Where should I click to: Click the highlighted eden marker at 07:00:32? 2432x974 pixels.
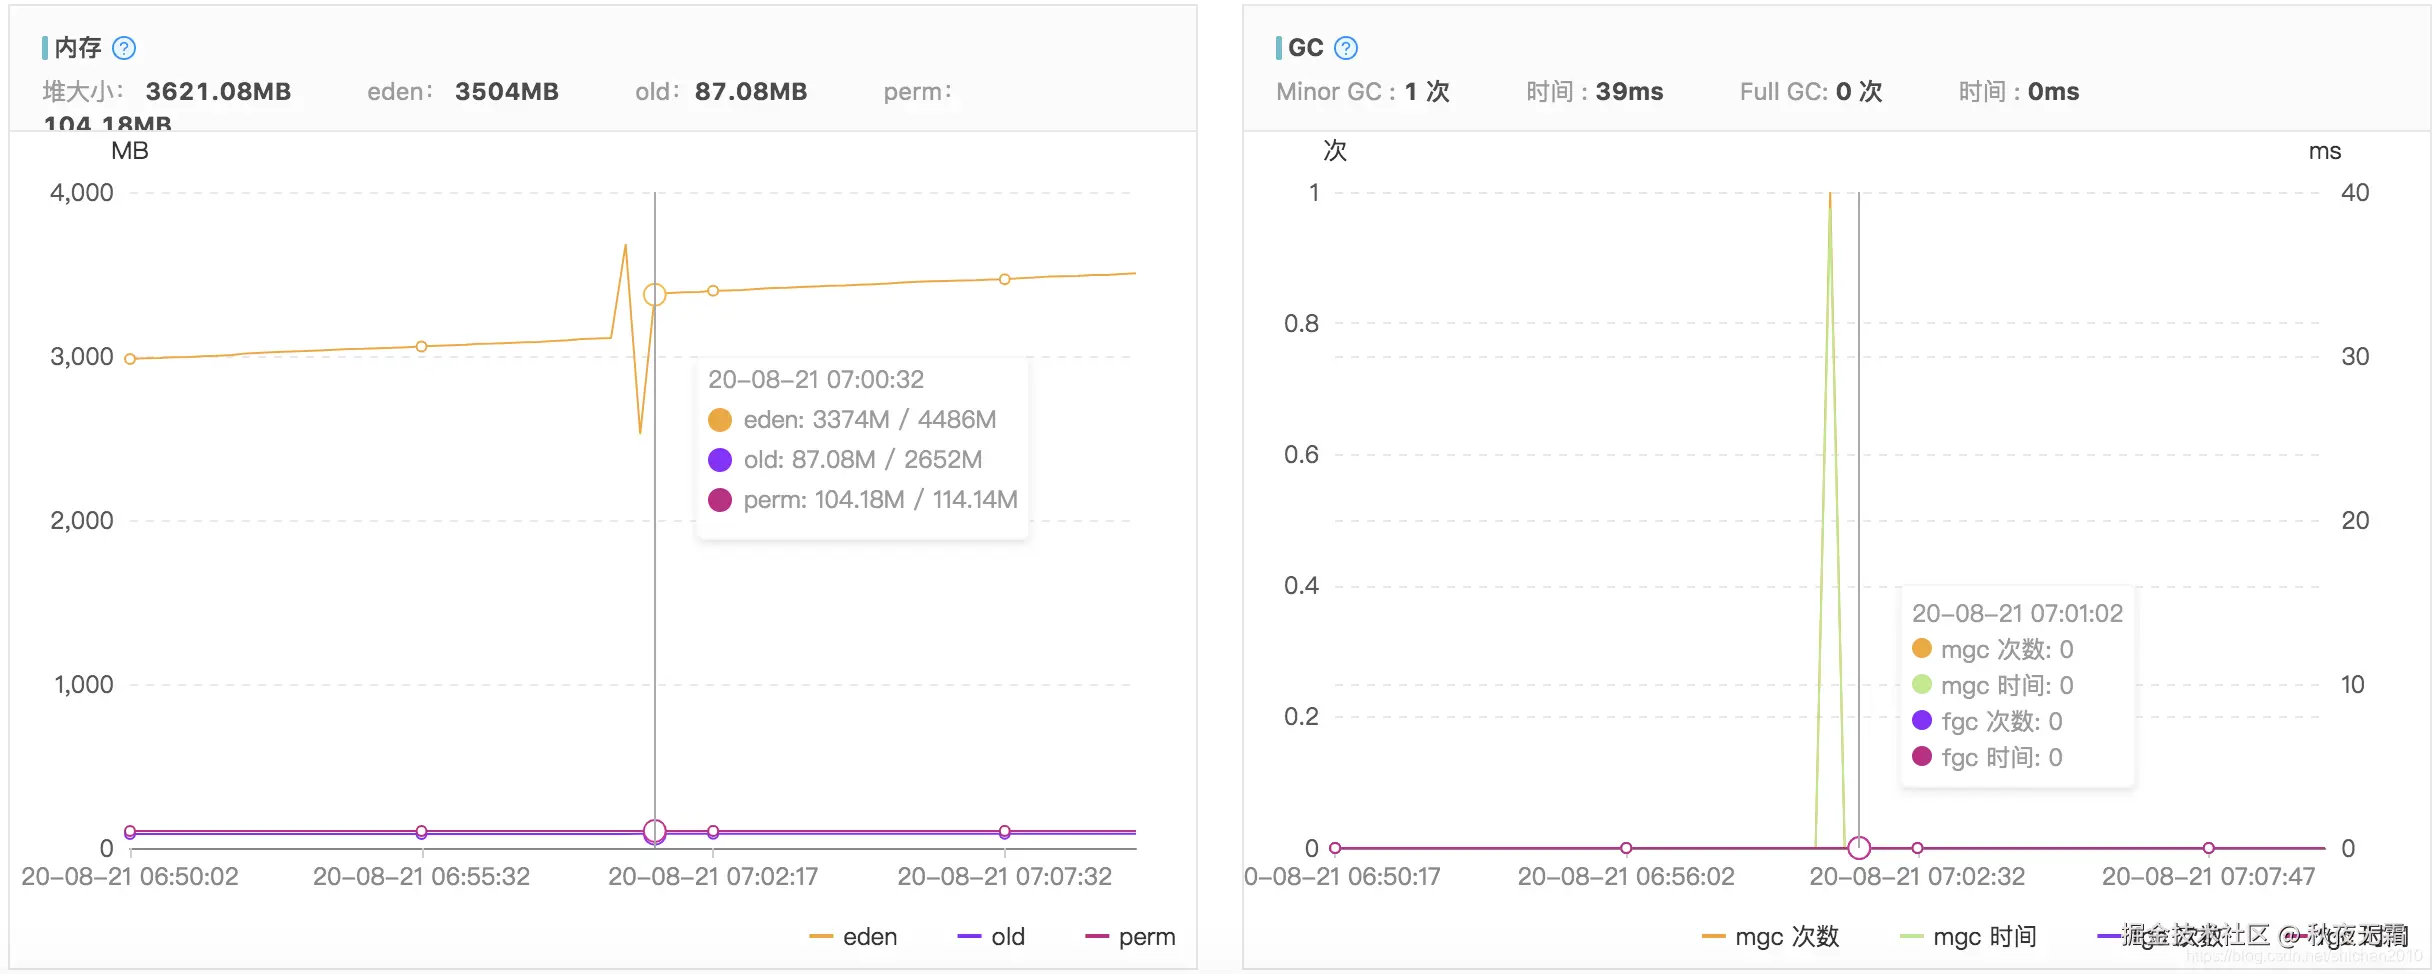(655, 294)
